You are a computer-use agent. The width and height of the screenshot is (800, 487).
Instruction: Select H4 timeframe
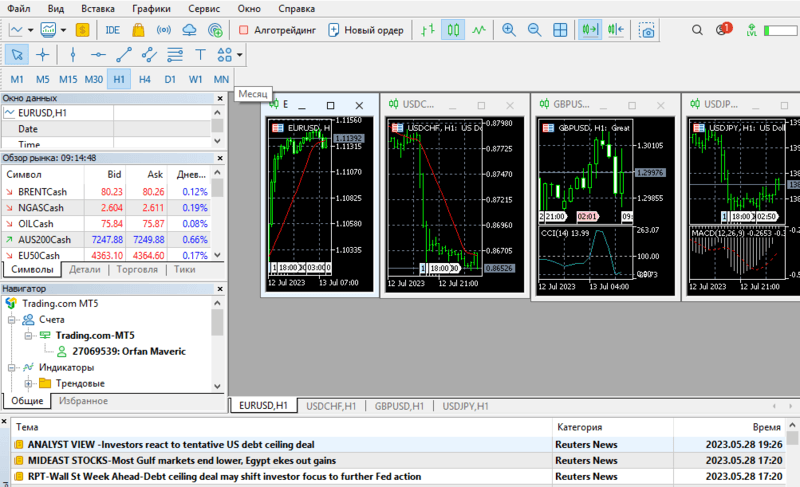tap(144, 80)
